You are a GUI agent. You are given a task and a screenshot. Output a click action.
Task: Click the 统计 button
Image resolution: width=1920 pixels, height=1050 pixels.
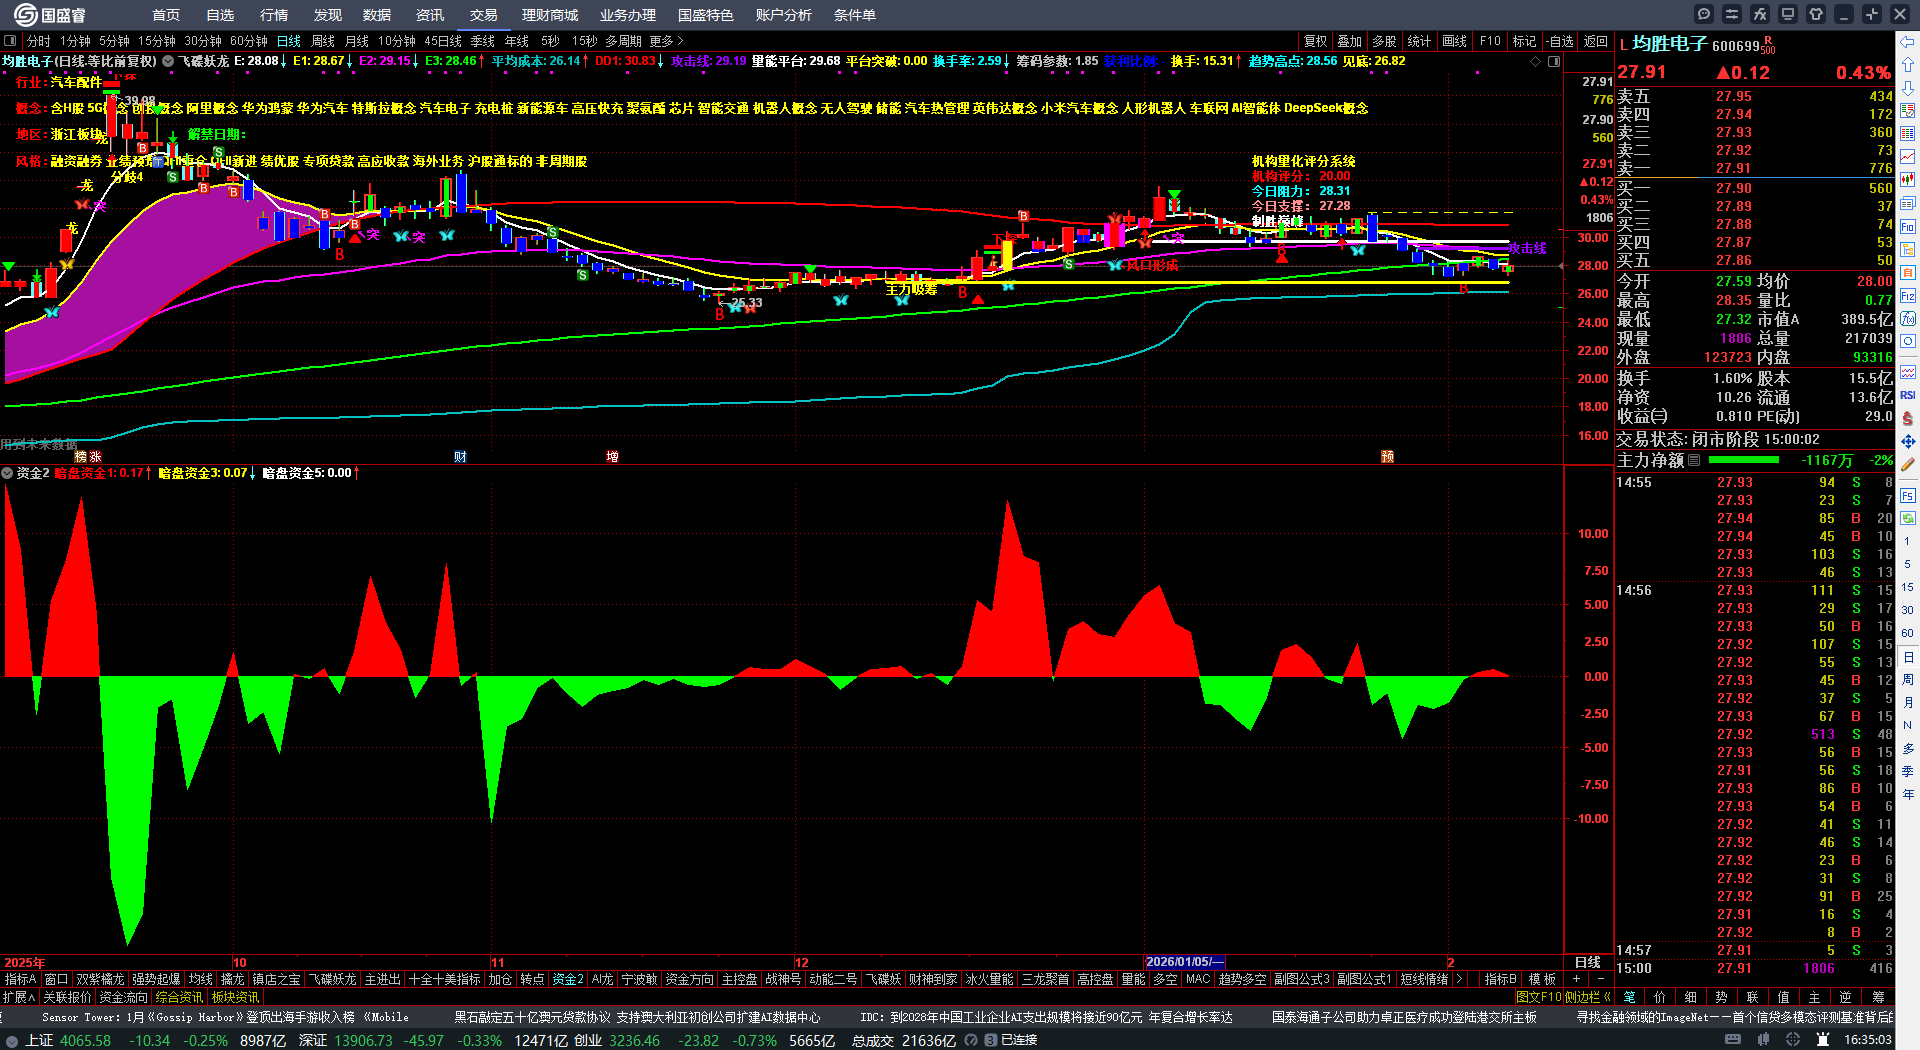coord(1419,41)
